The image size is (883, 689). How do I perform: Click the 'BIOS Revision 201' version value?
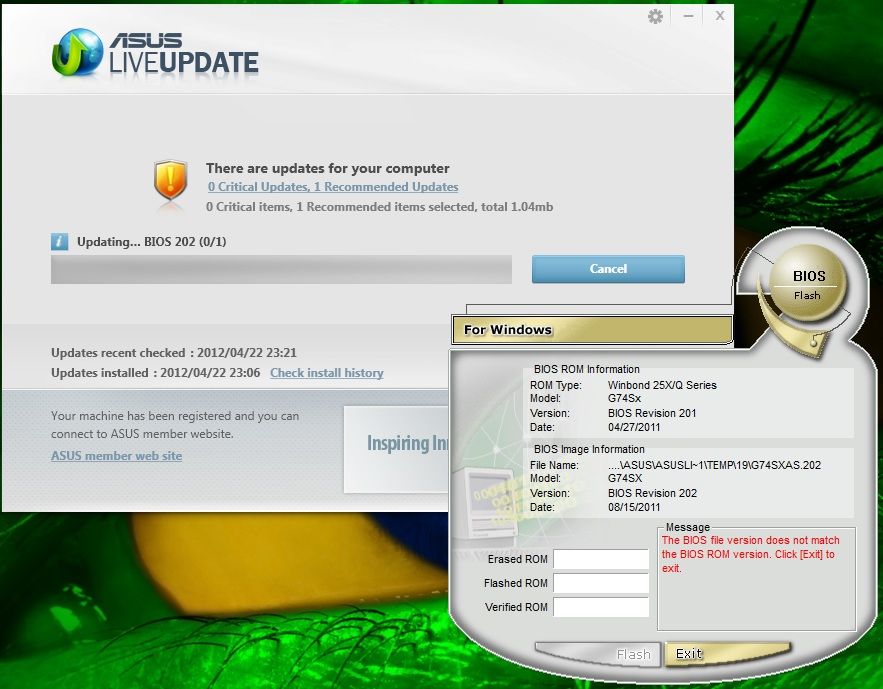coord(652,413)
